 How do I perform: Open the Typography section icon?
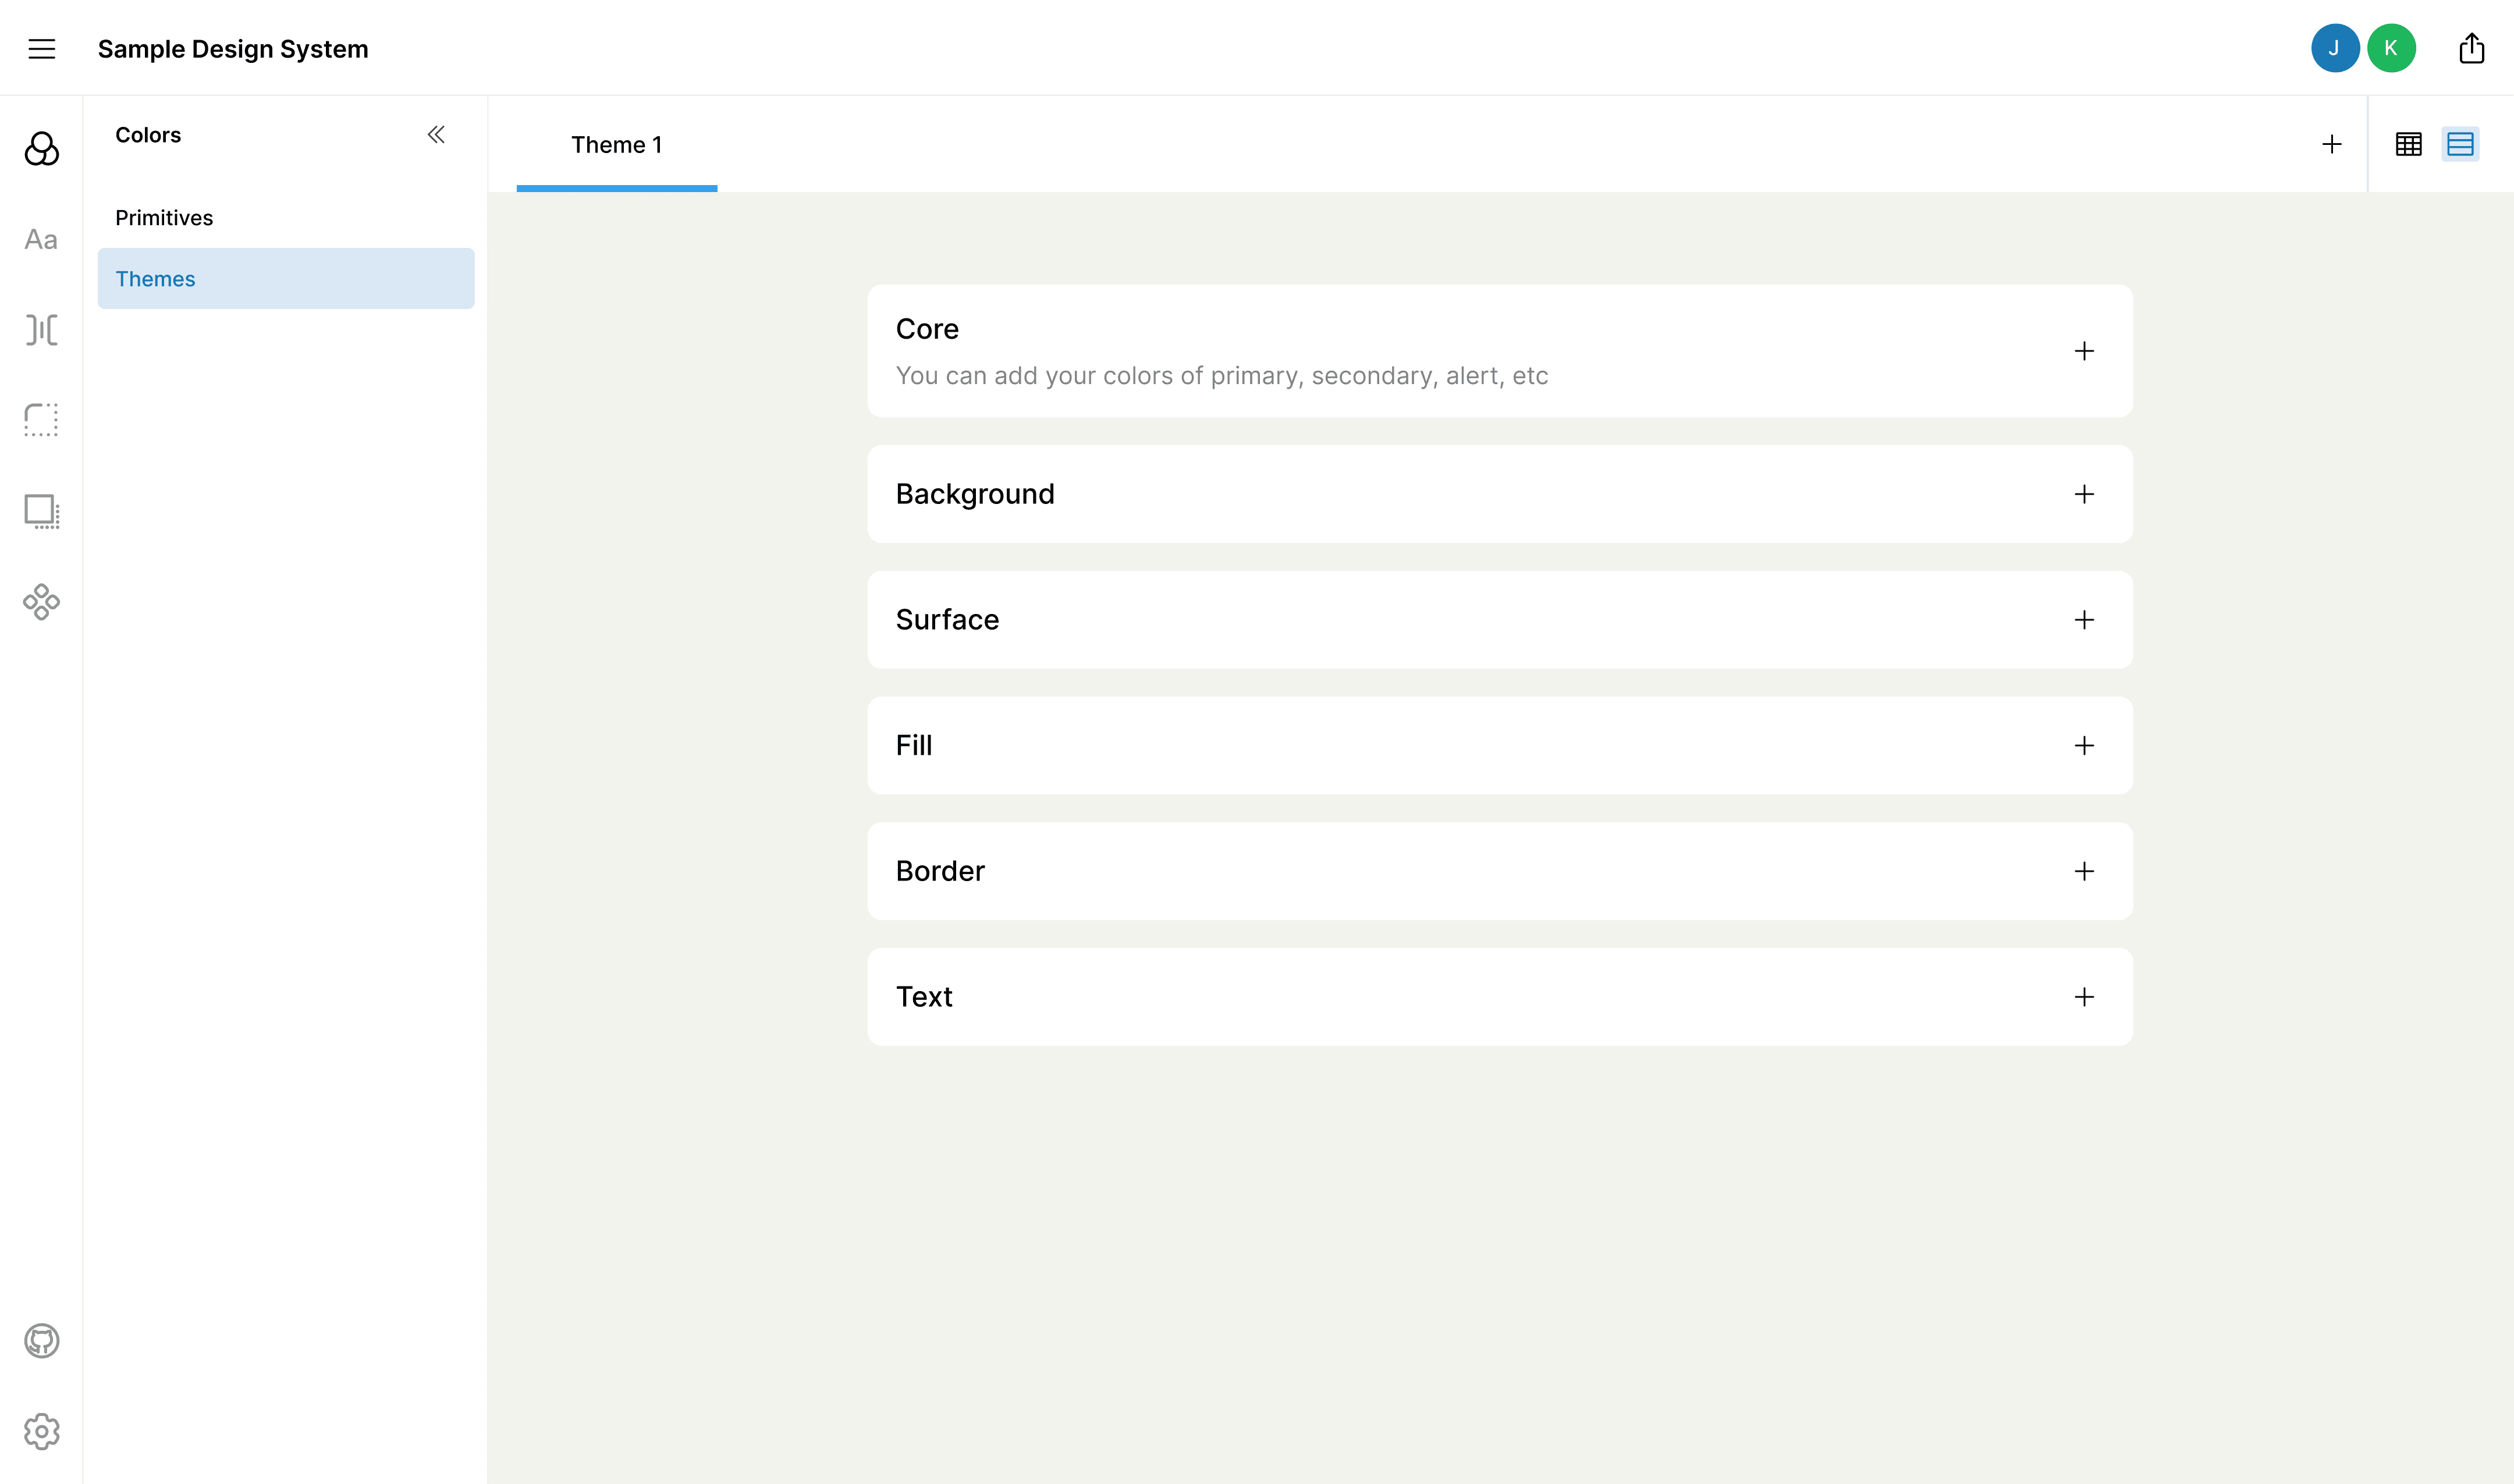click(41, 240)
